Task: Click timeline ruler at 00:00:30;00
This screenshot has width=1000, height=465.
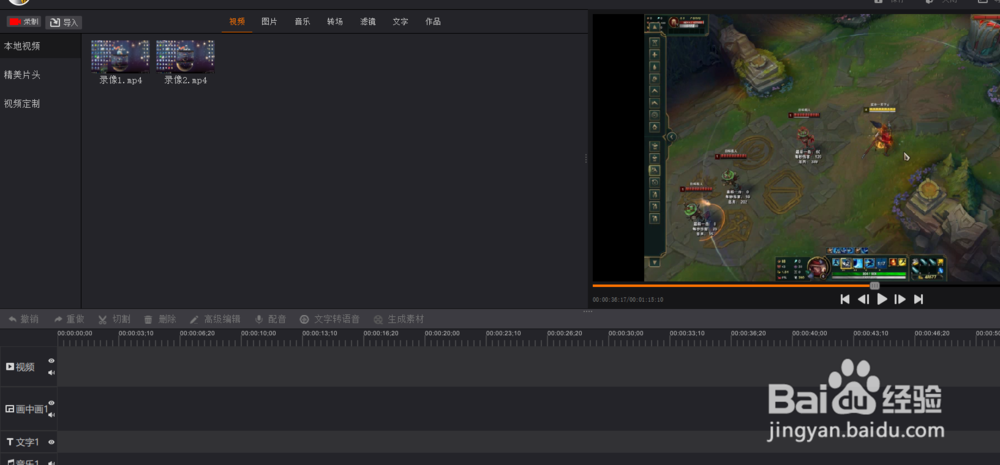Action: click(626, 334)
